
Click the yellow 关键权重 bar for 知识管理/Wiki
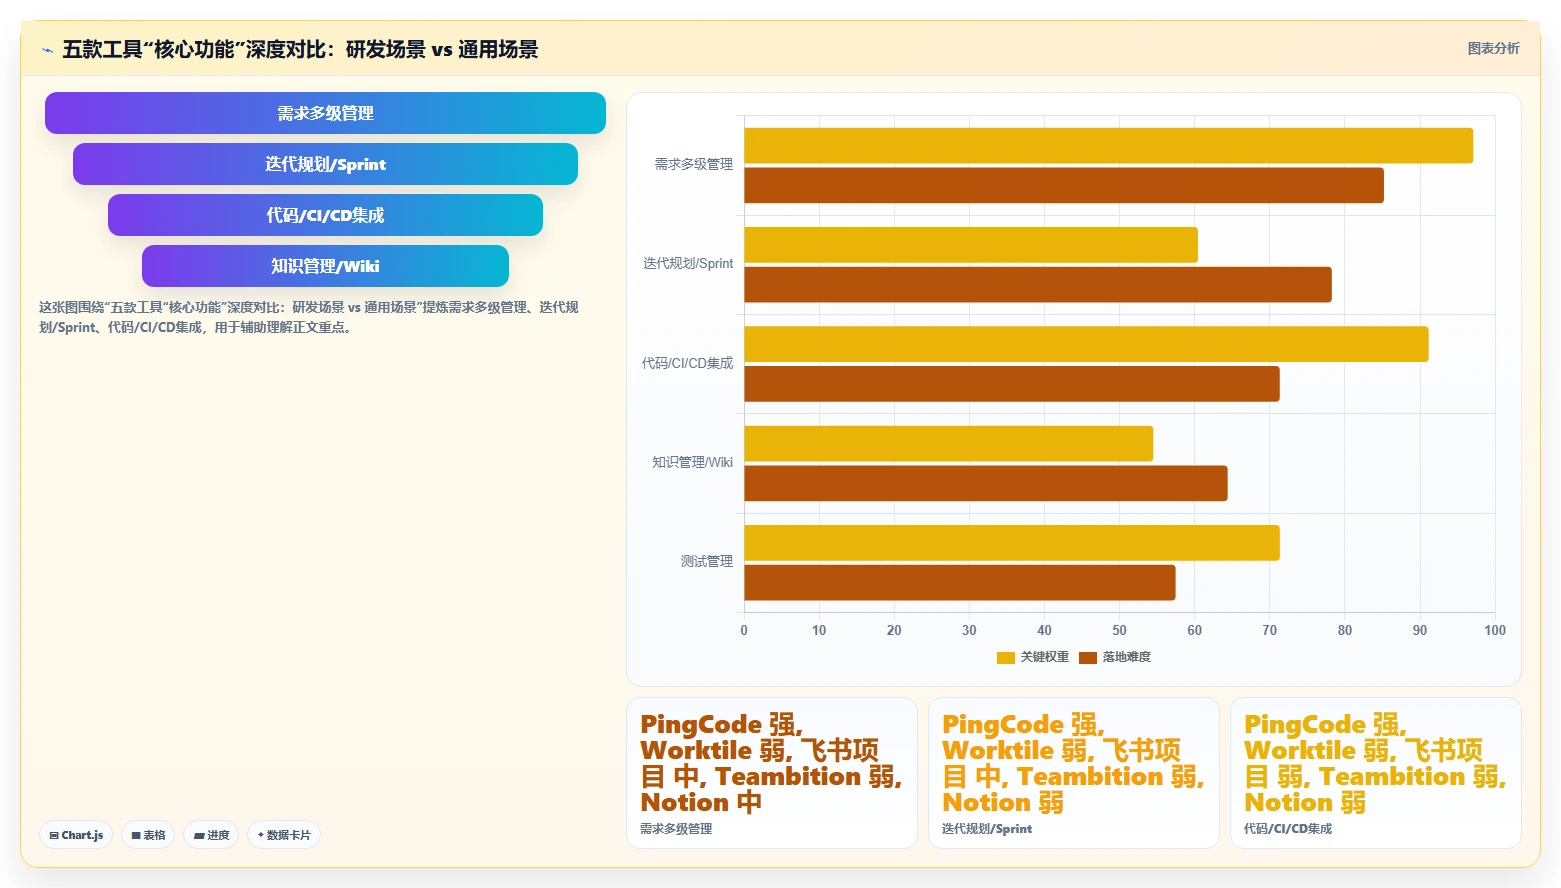949,444
